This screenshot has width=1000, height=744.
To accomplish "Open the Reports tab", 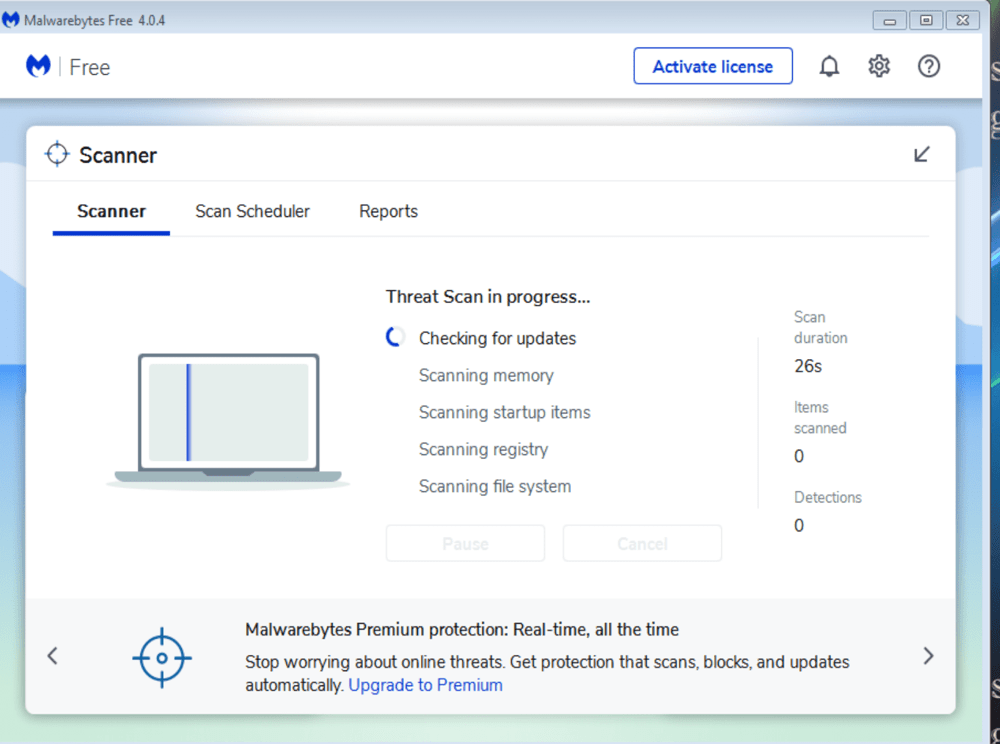I will 388,212.
